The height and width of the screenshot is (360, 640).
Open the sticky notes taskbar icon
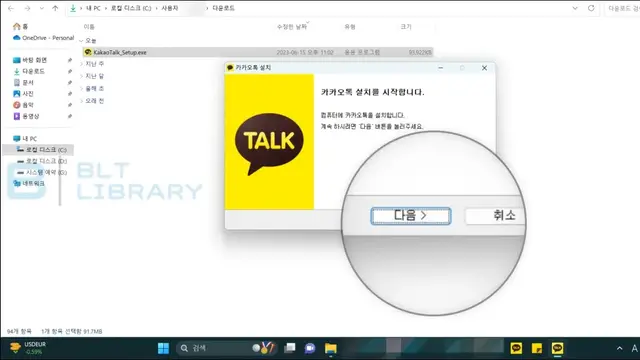tap(537, 348)
